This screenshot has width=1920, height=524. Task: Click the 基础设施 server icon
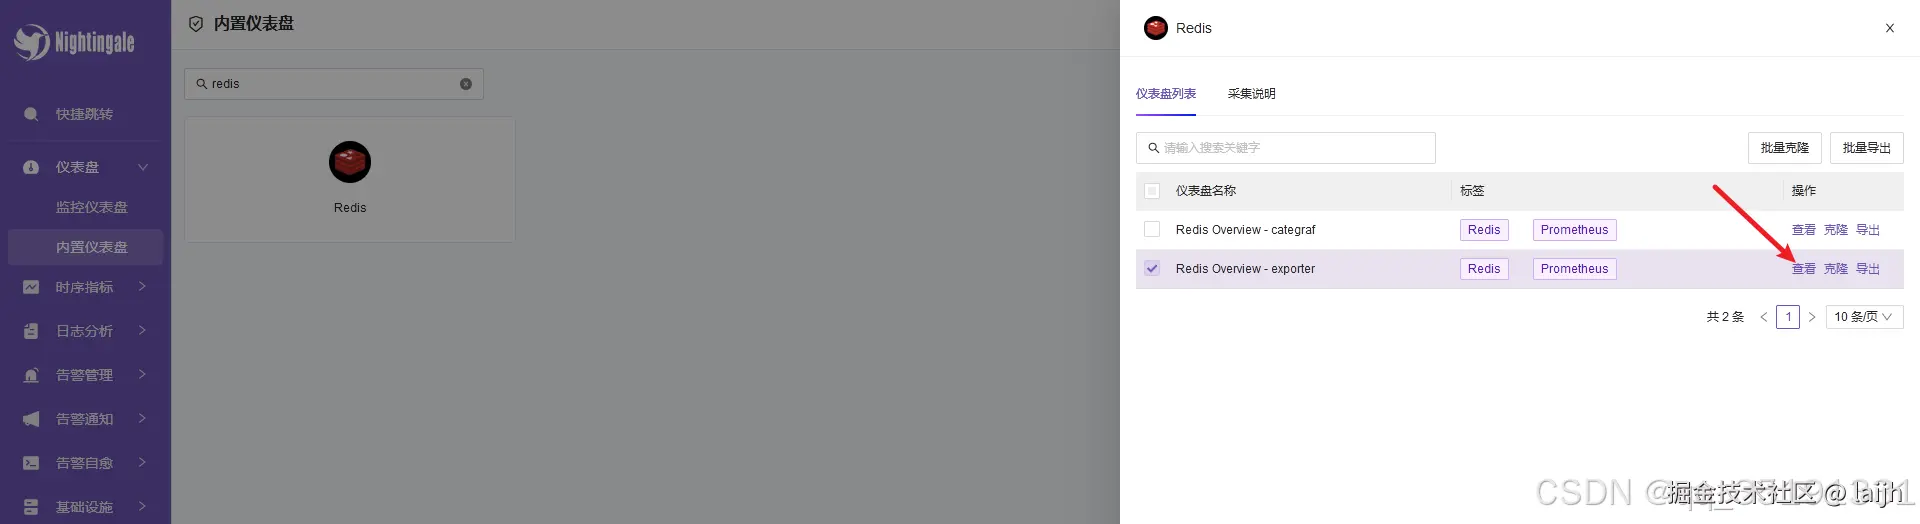coord(31,507)
